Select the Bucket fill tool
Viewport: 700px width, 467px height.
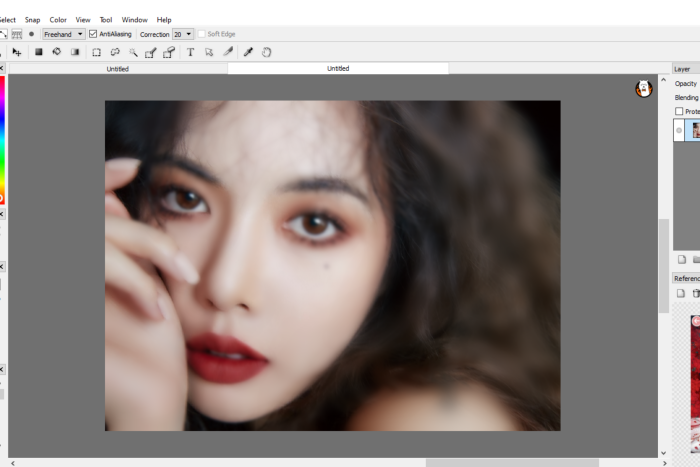[x=57, y=52]
